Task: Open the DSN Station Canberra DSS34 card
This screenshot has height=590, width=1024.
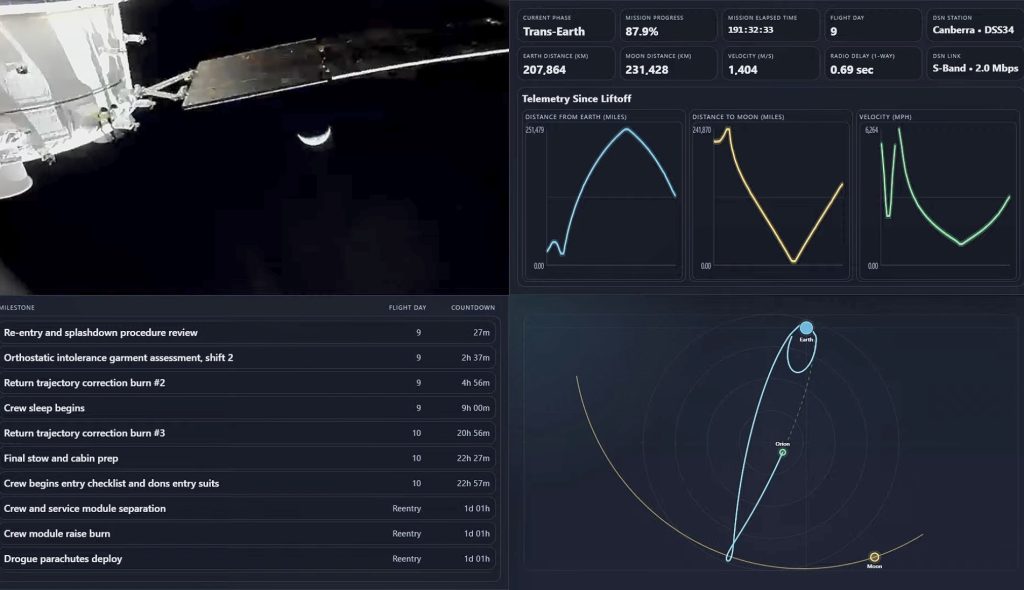Action: [x=974, y=25]
